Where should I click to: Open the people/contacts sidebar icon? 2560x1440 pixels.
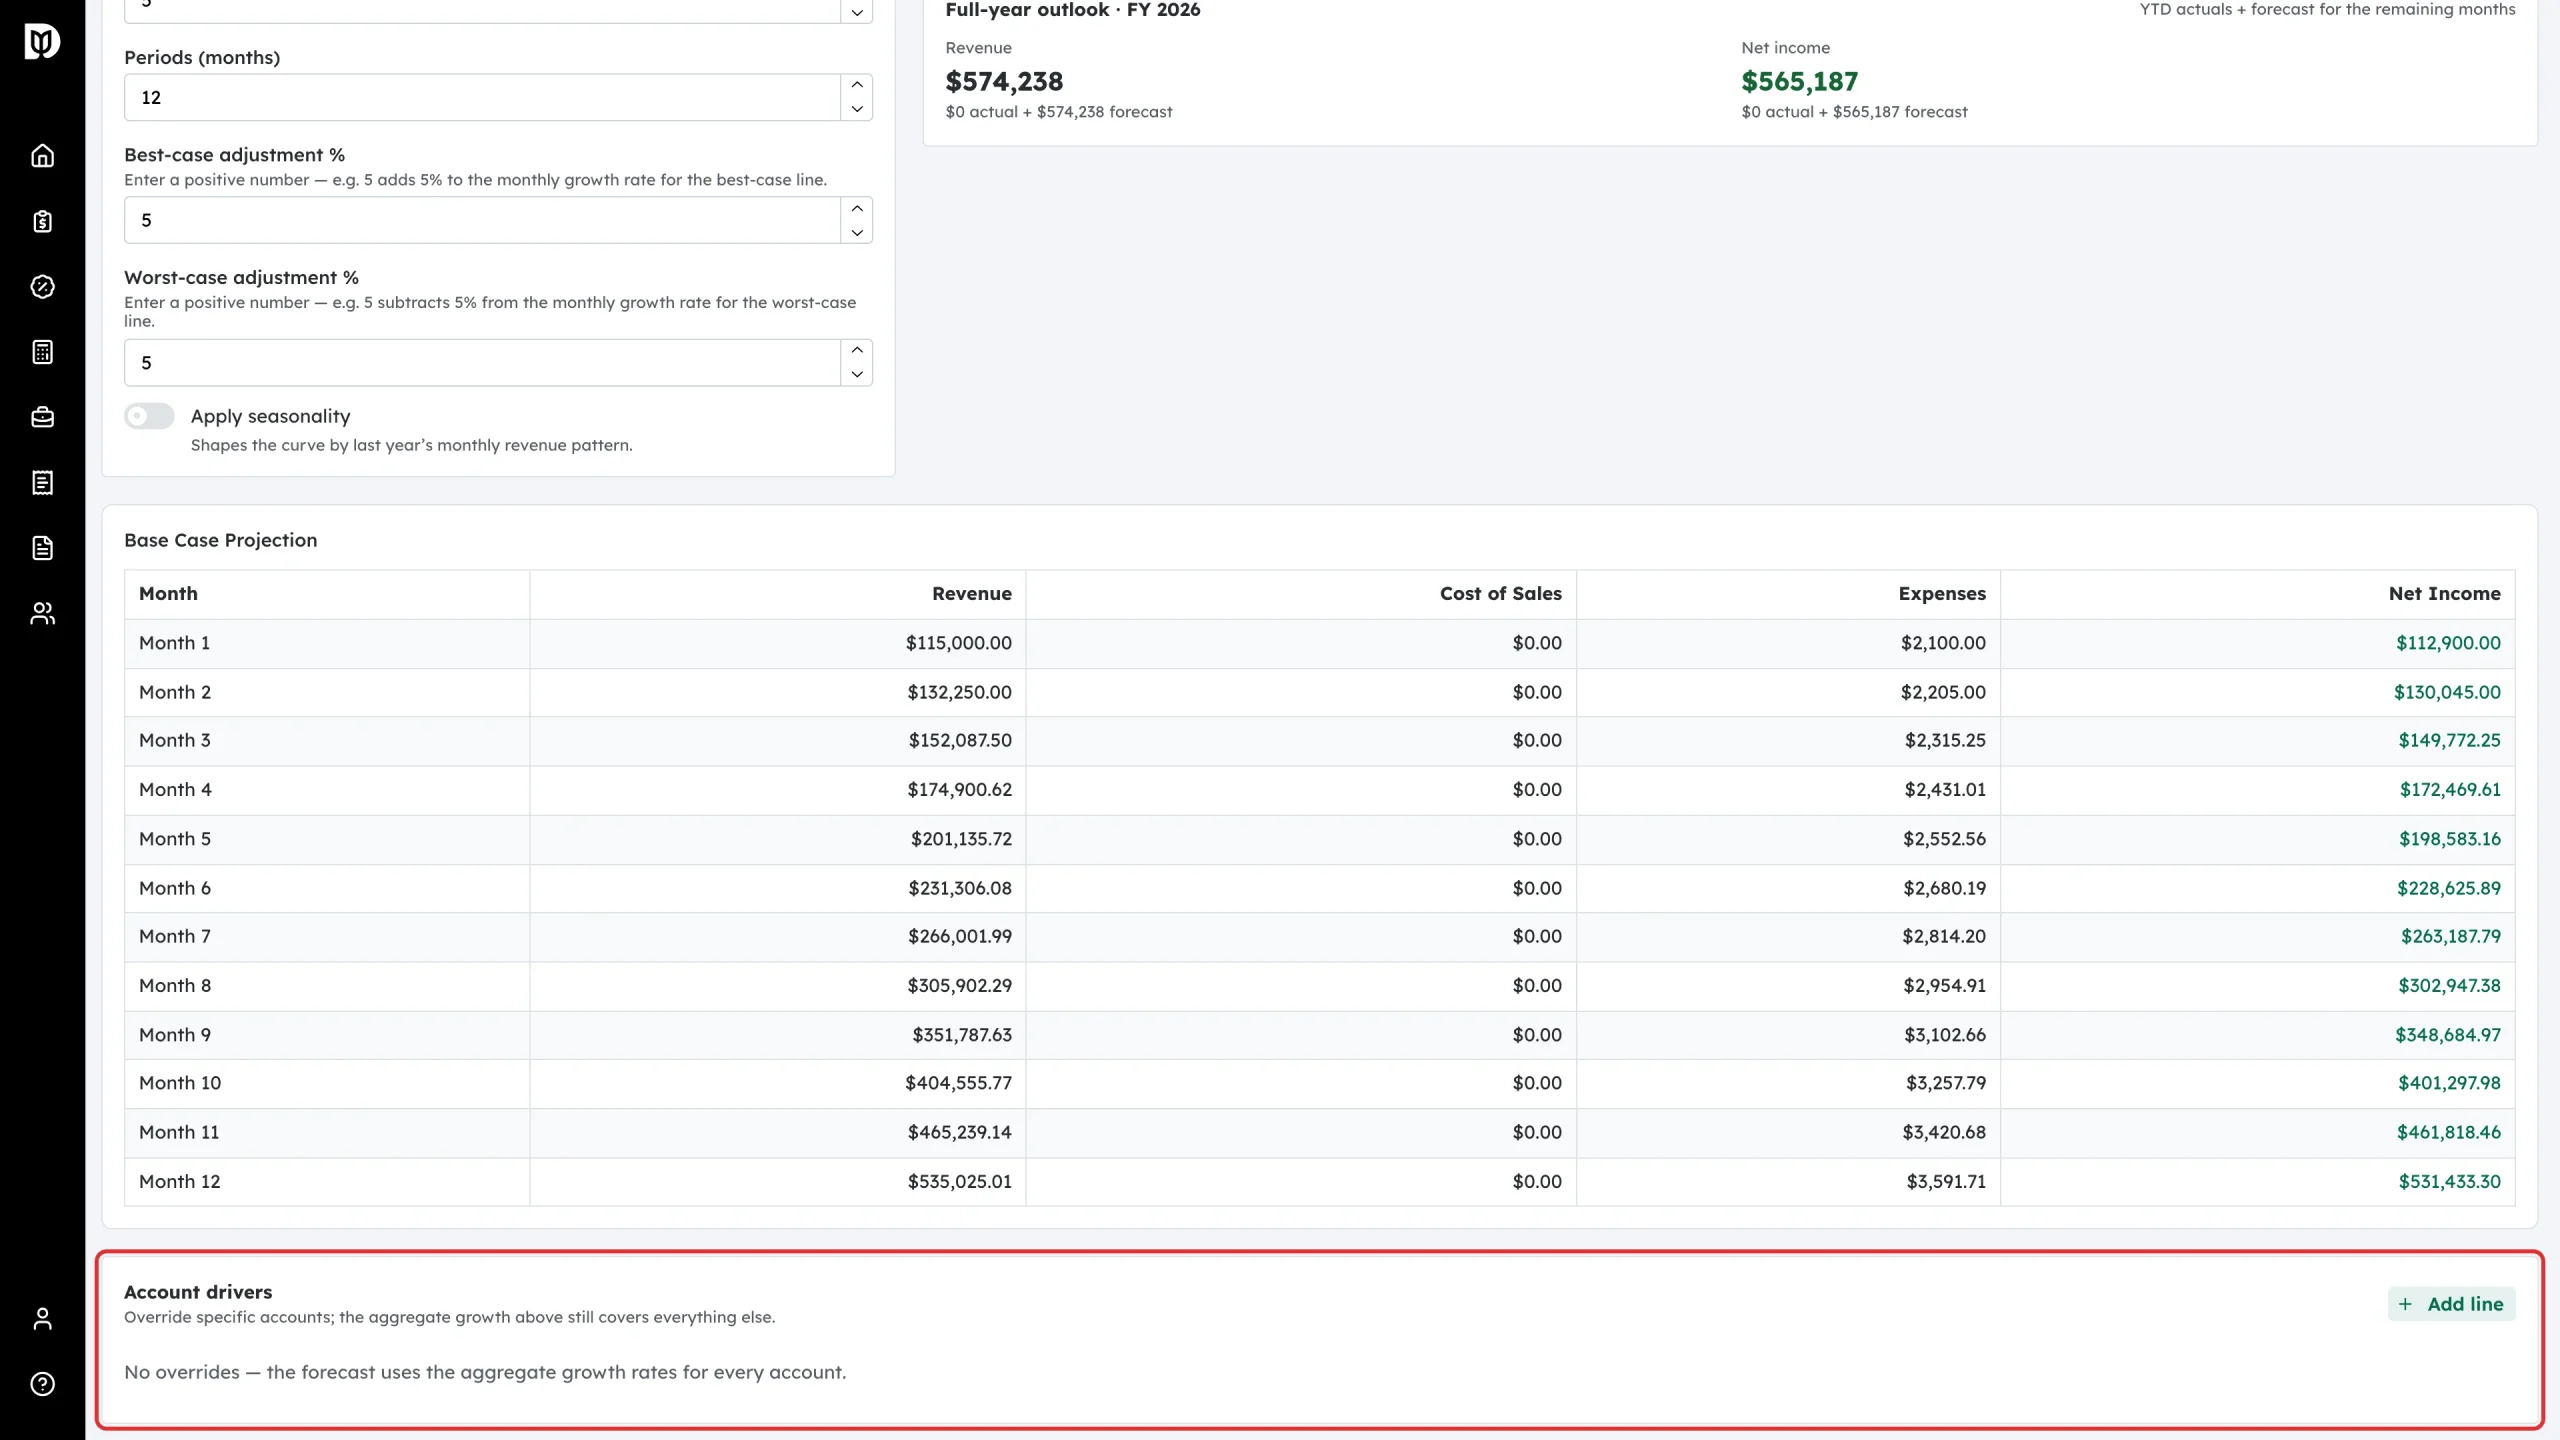click(x=42, y=613)
